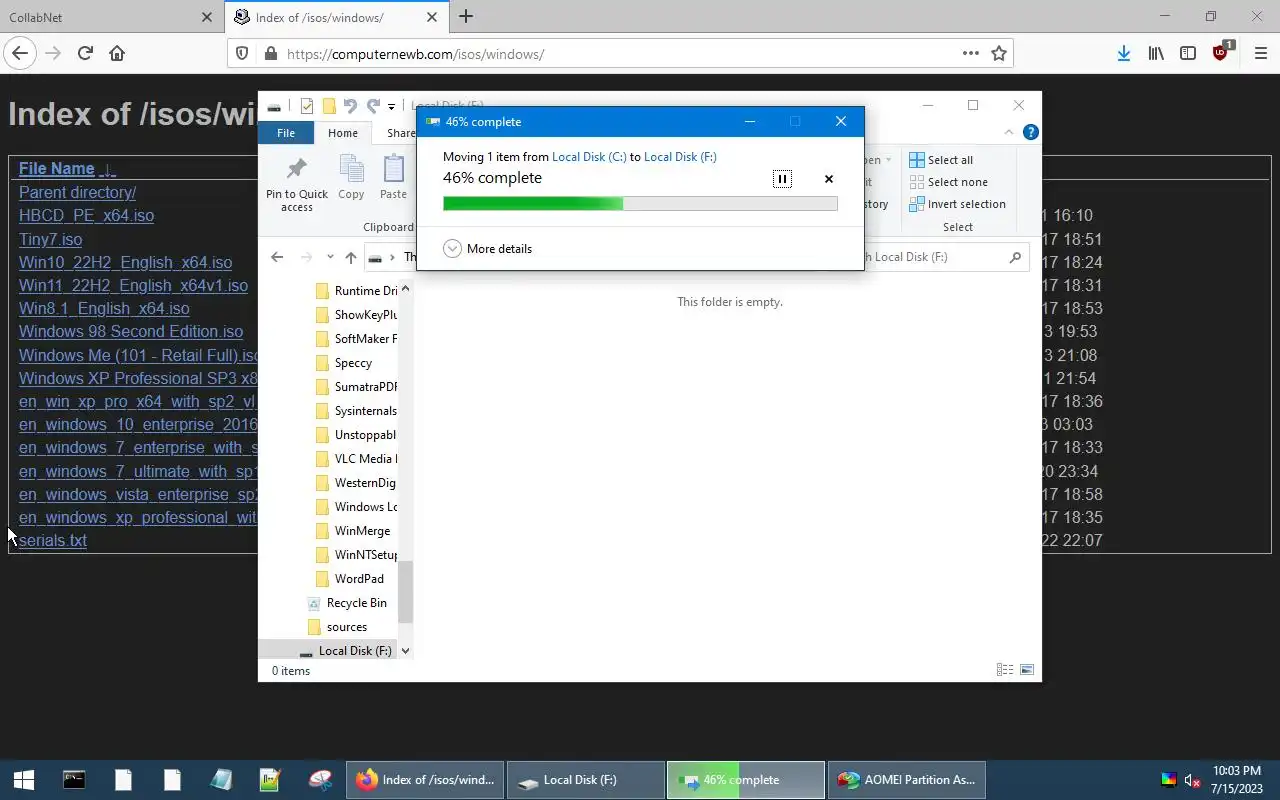Select the WinMerge folder in tree
The image size is (1280, 800).
pos(362,531)
